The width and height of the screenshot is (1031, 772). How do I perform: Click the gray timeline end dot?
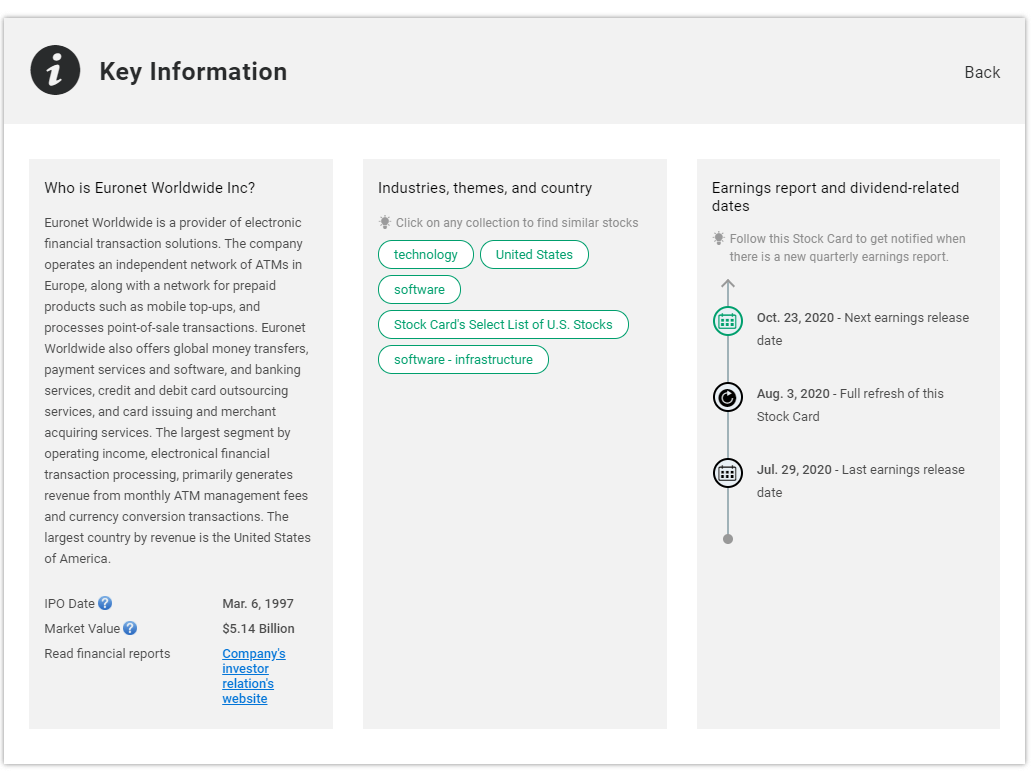727,539
